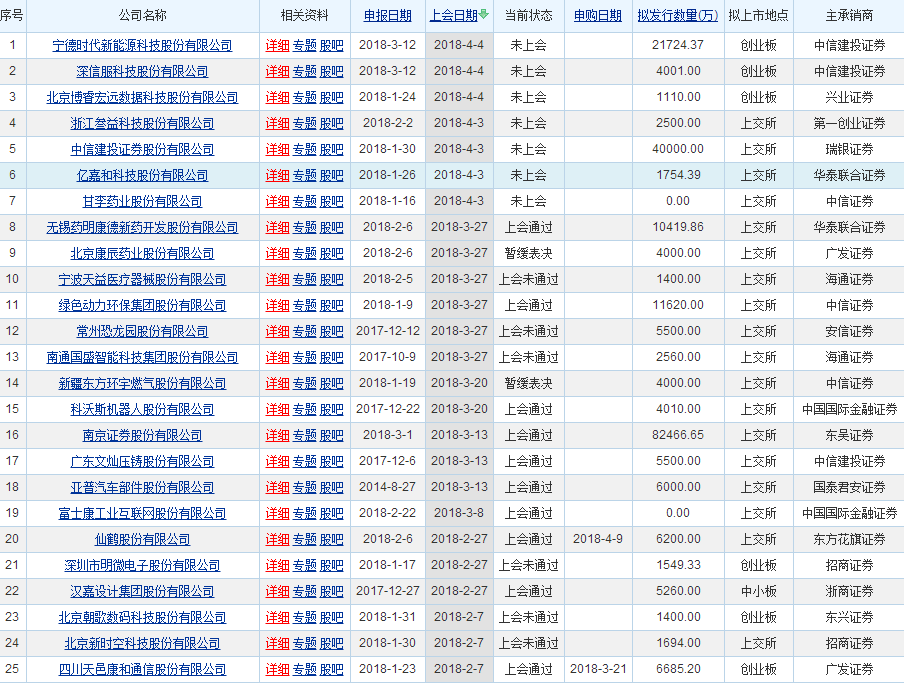904x683 pixels.
Task: Open 专题 for 绿色动力环保集团 row
Action: point(304,305)
